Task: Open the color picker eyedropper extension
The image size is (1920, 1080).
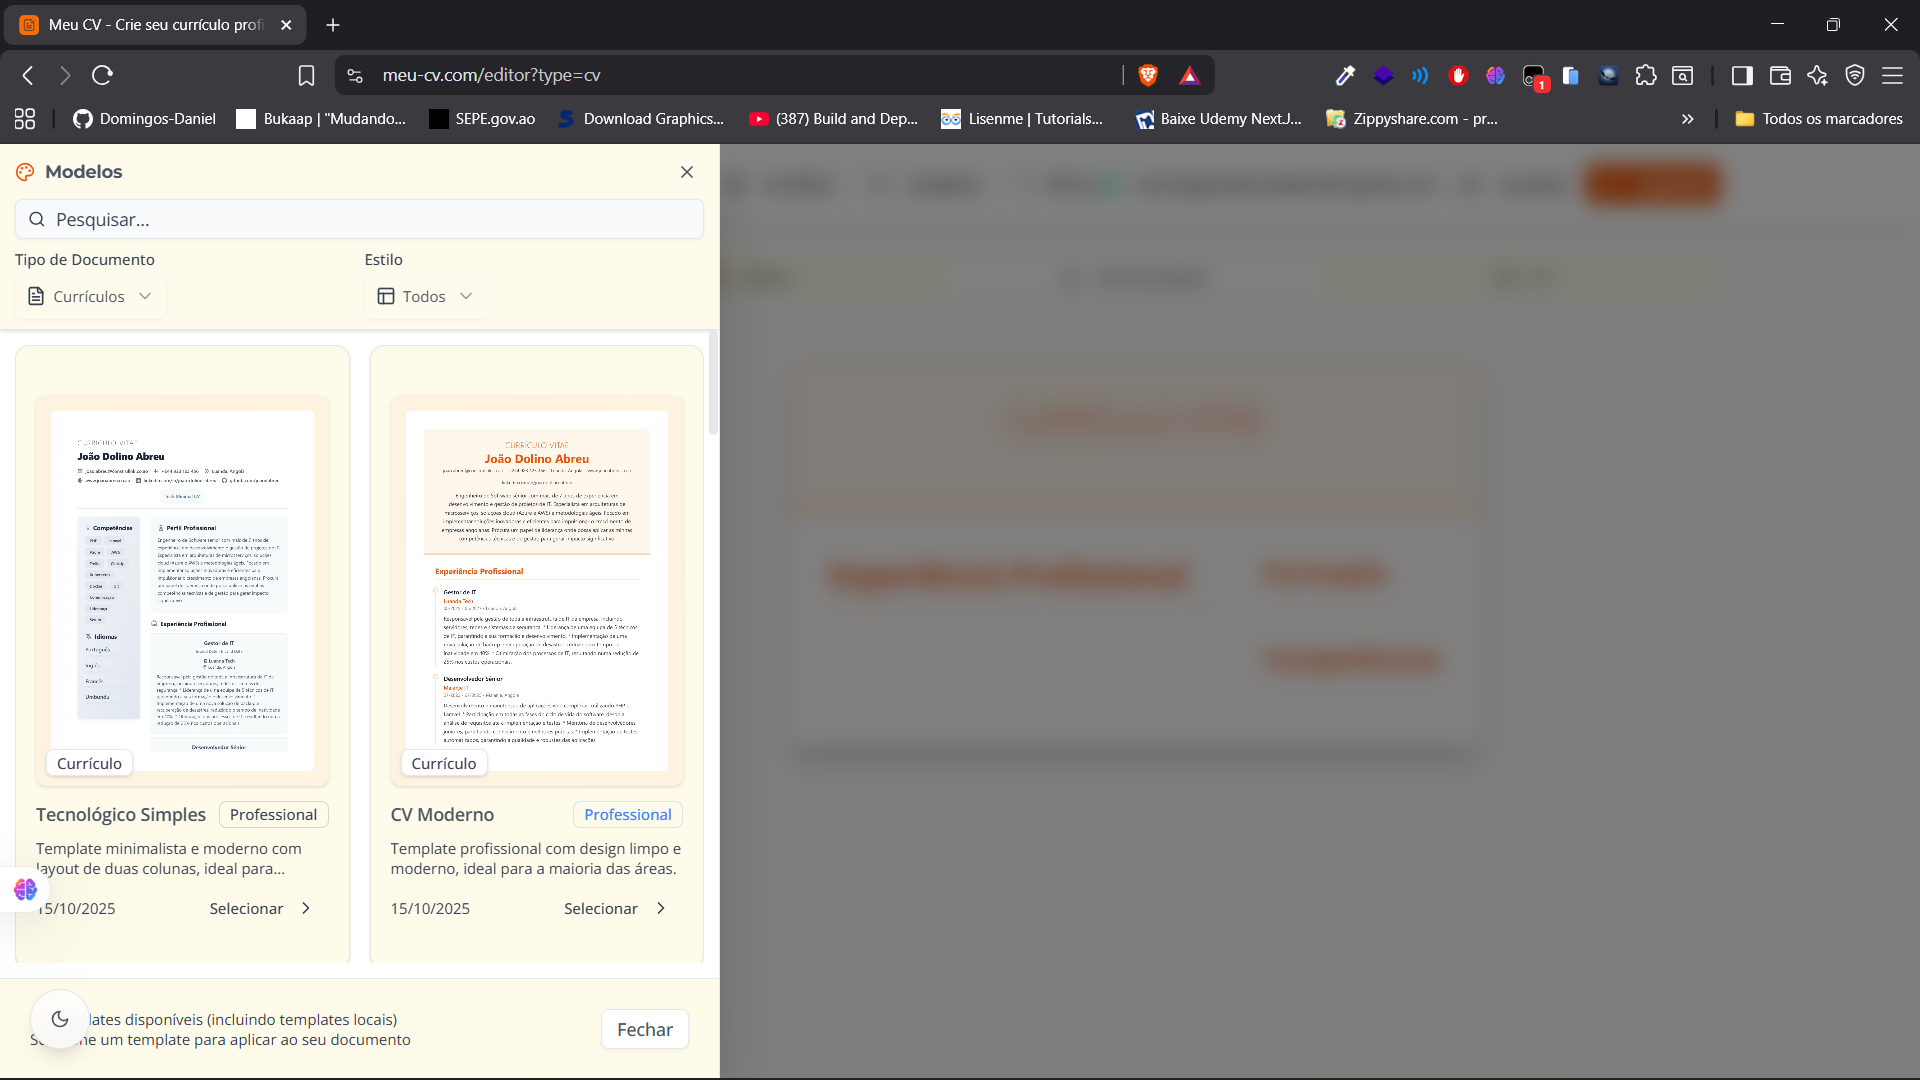Action: [x=1346, y=75]
